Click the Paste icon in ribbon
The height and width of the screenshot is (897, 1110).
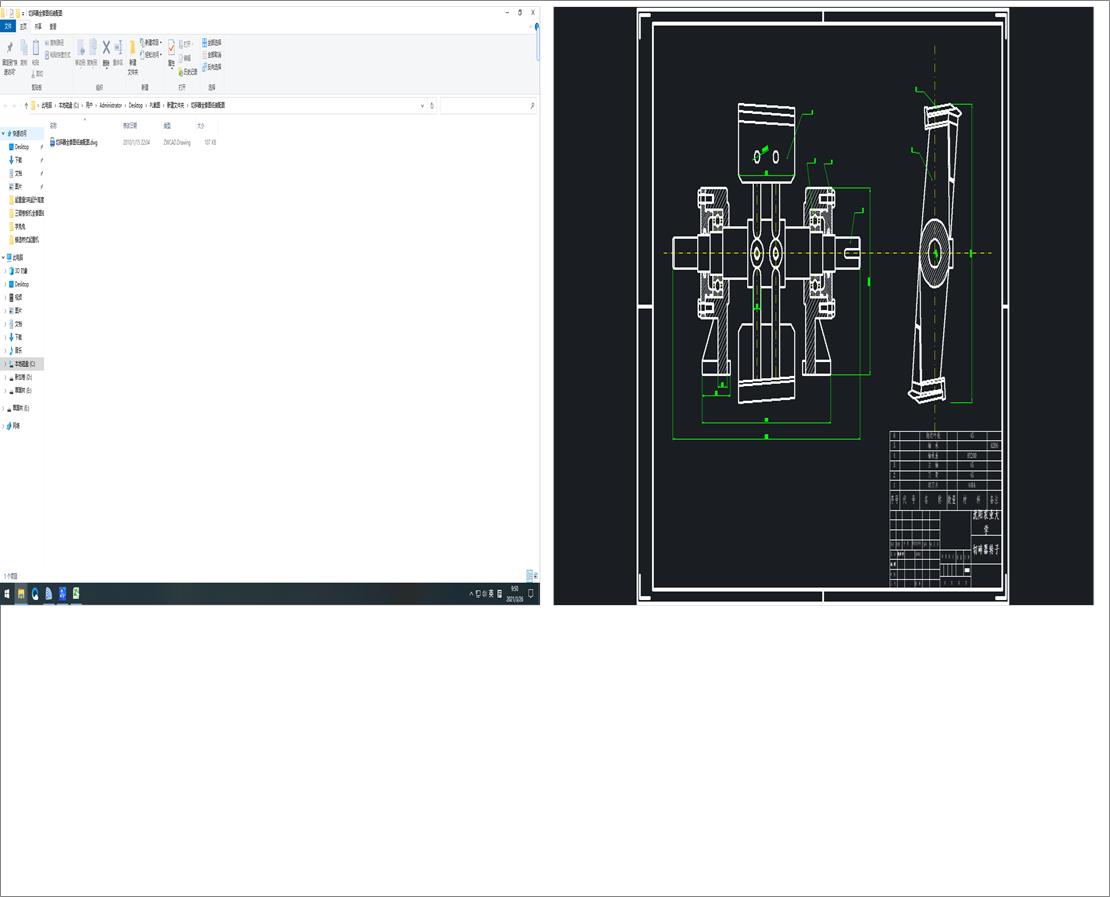tap(36, 49)
